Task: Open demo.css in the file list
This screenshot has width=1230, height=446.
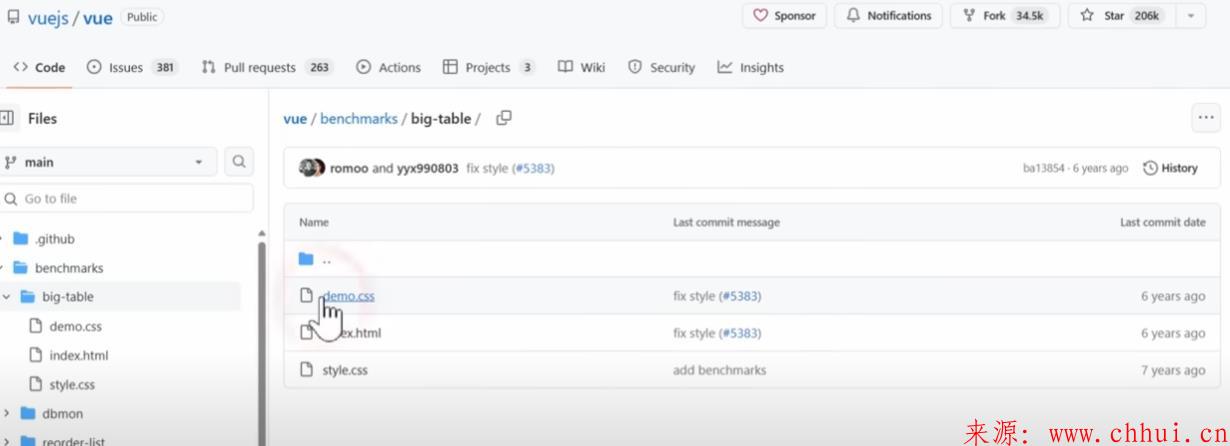Action: [348, 296]
